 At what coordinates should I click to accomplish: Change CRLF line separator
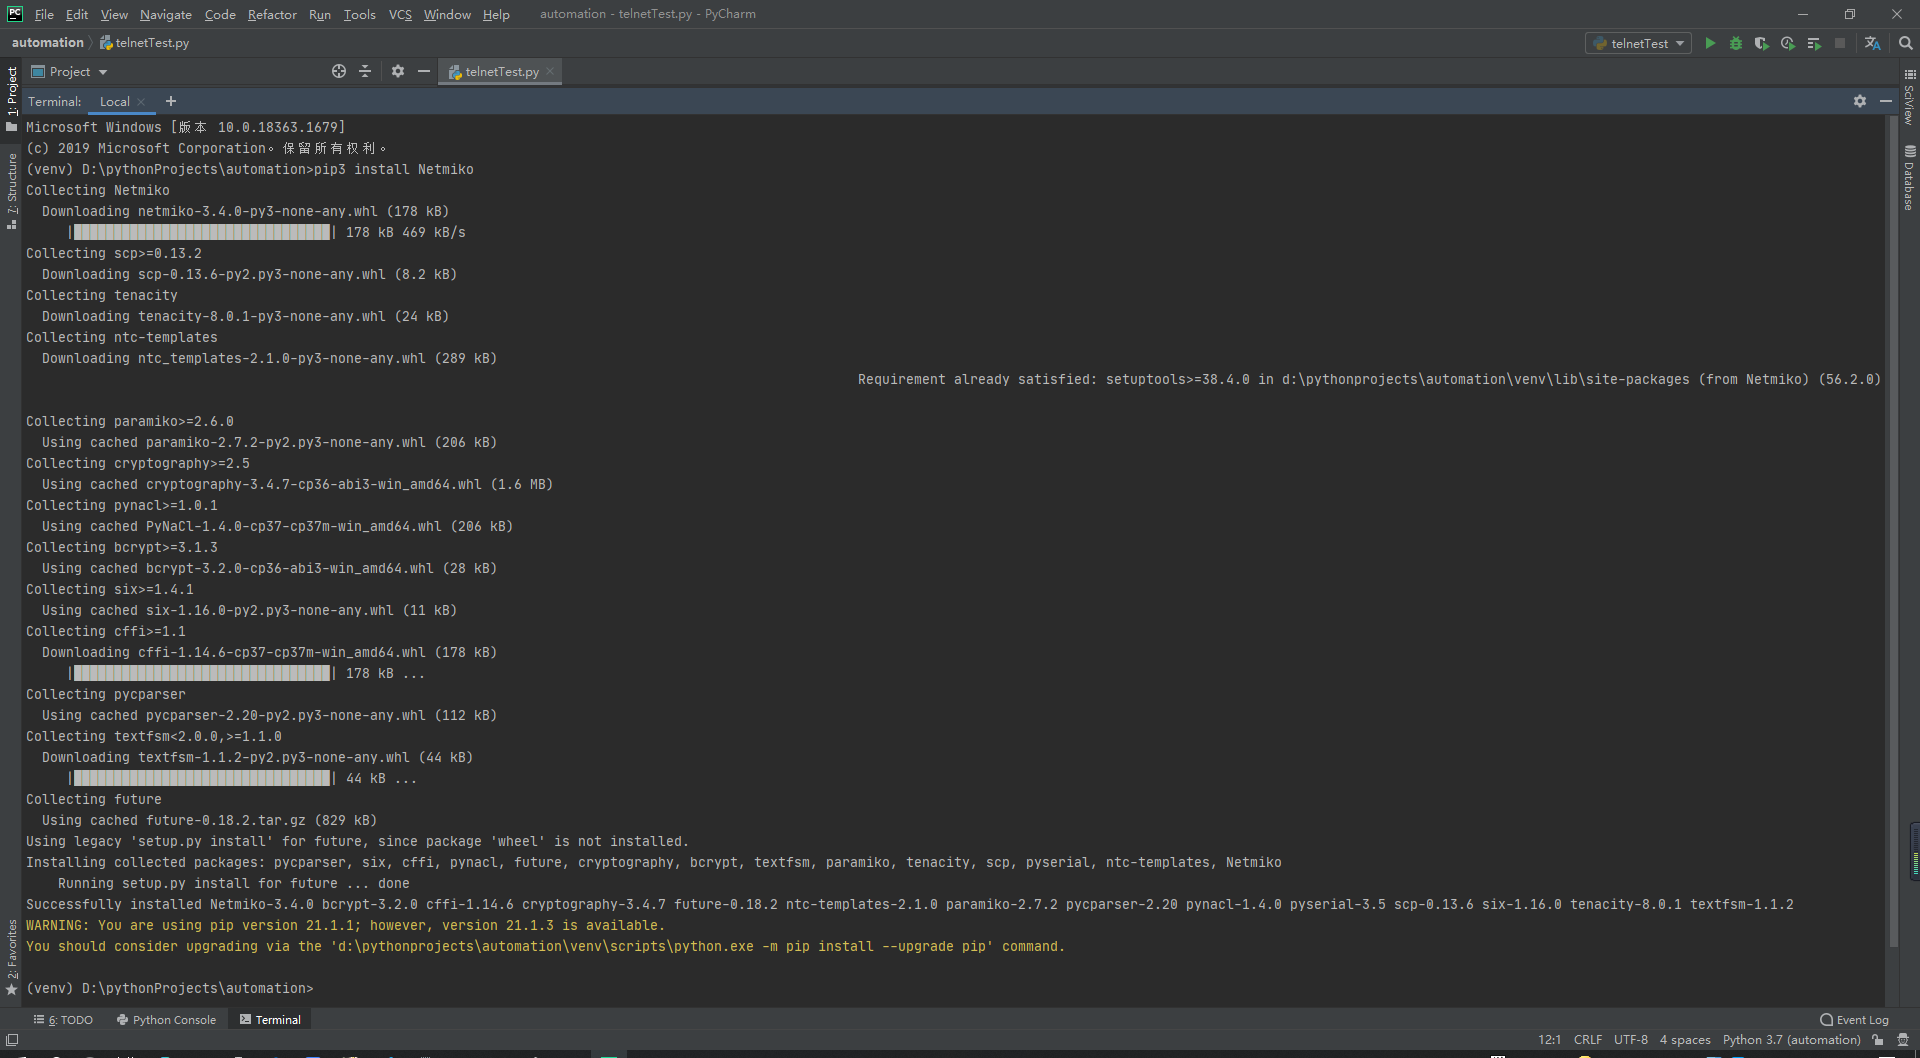tap(1588, 1040)
